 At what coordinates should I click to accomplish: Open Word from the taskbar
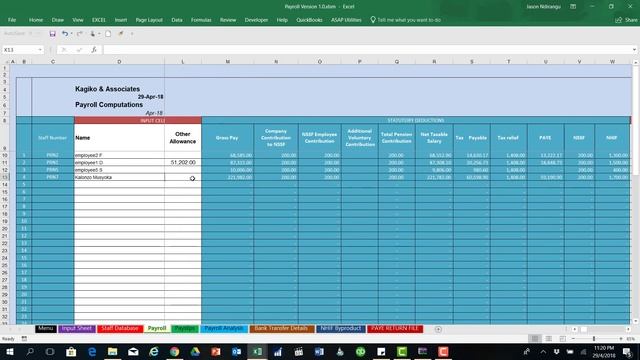pyautogui.click(x=319, y=351)
